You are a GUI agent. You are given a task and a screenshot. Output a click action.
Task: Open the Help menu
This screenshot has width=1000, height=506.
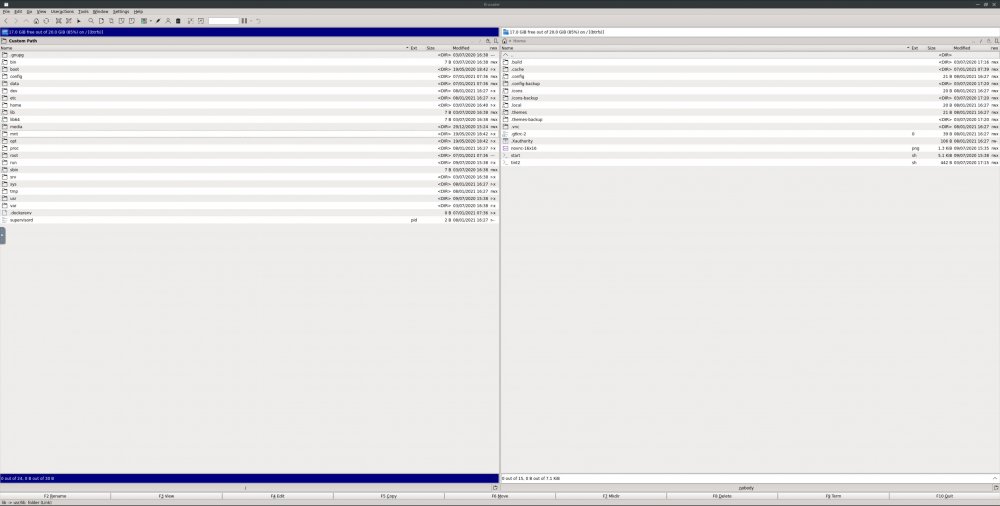[138, 11]
